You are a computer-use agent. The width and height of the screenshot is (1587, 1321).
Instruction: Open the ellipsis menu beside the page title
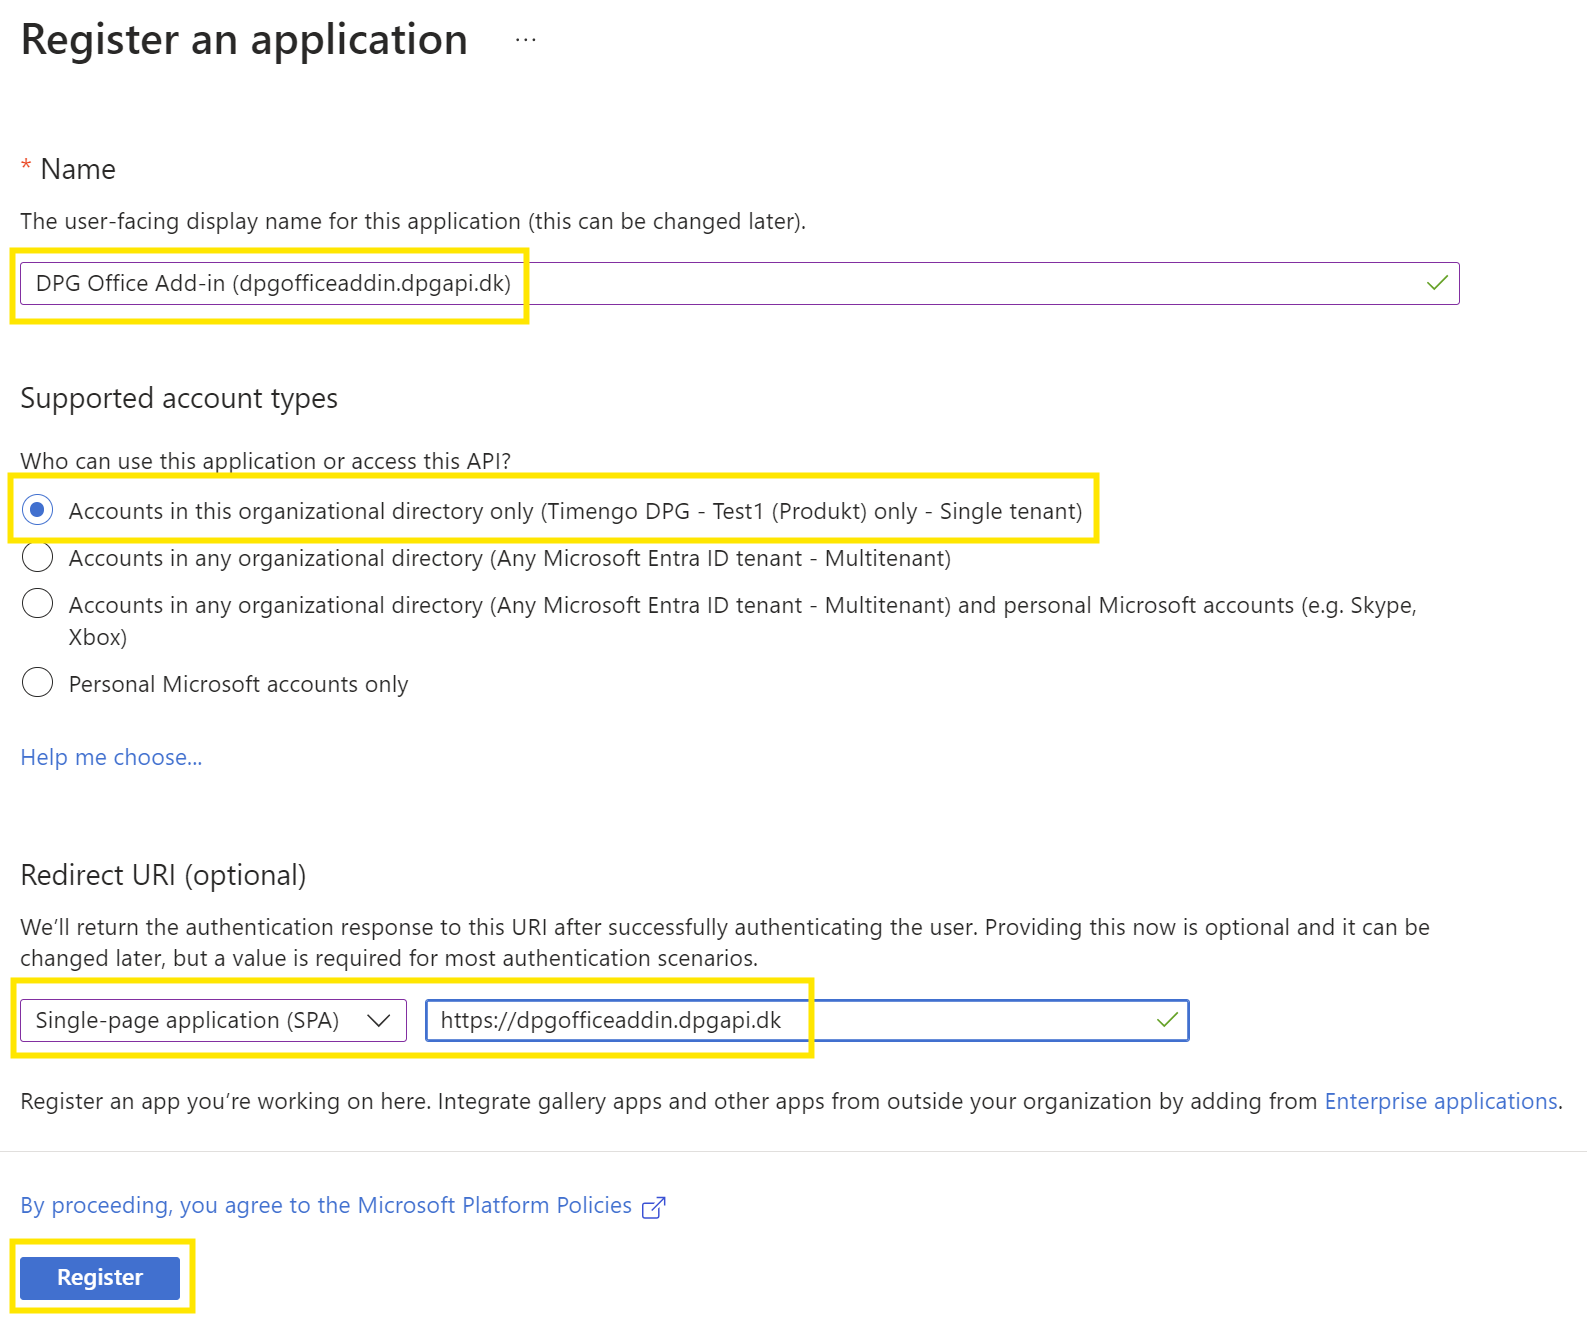pyautogui.click(x=525, y=41)
